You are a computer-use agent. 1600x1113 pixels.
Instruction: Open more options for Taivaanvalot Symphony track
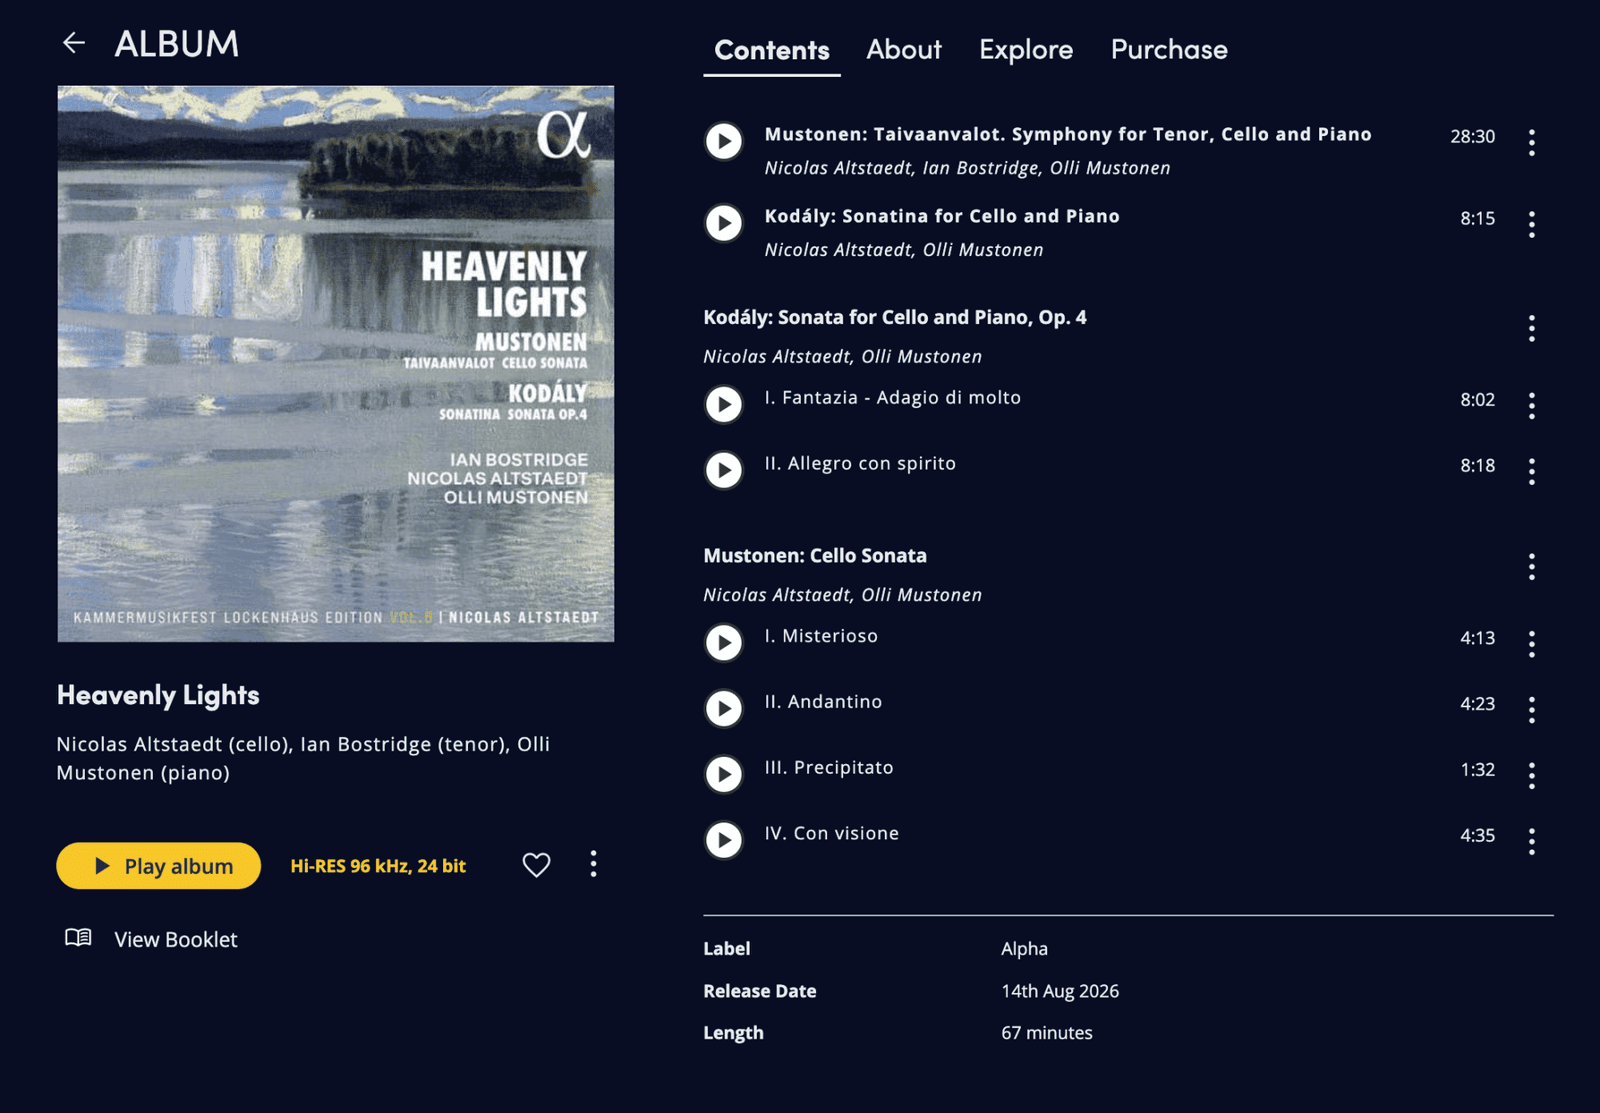tap(1531, 142)
